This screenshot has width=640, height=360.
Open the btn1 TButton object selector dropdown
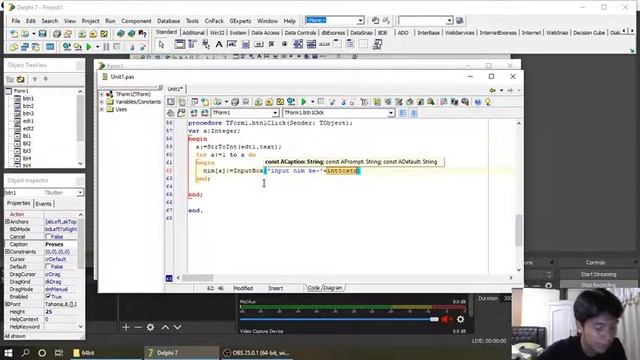coord(80,192)
